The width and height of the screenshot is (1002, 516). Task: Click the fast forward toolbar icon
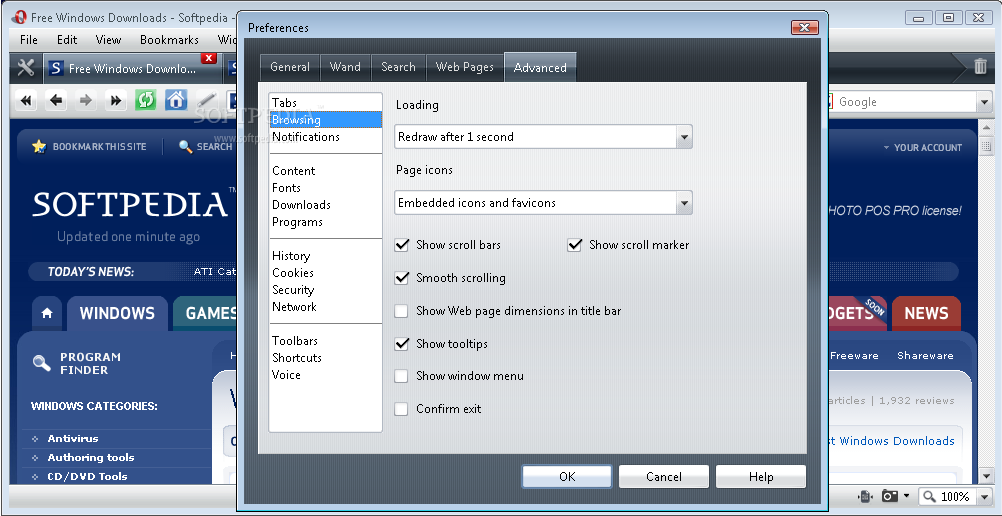(116, 100)
